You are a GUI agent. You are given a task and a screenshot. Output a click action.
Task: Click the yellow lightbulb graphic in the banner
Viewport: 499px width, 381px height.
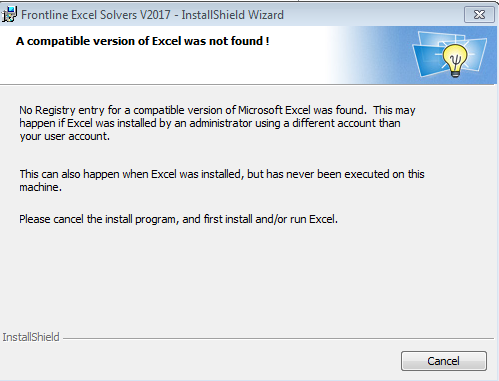[x=455, y=61]
